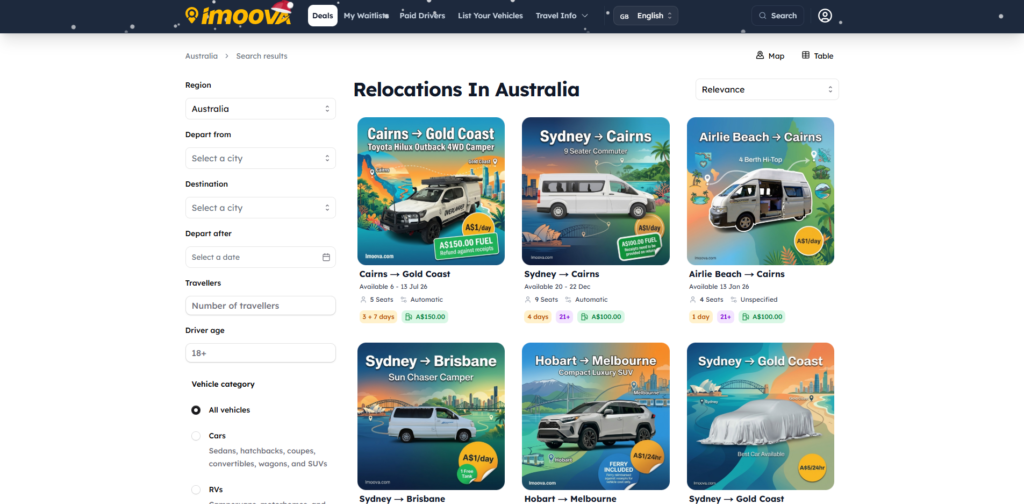
Task: Click the search magnifier icon
Action: coord(763,16)
